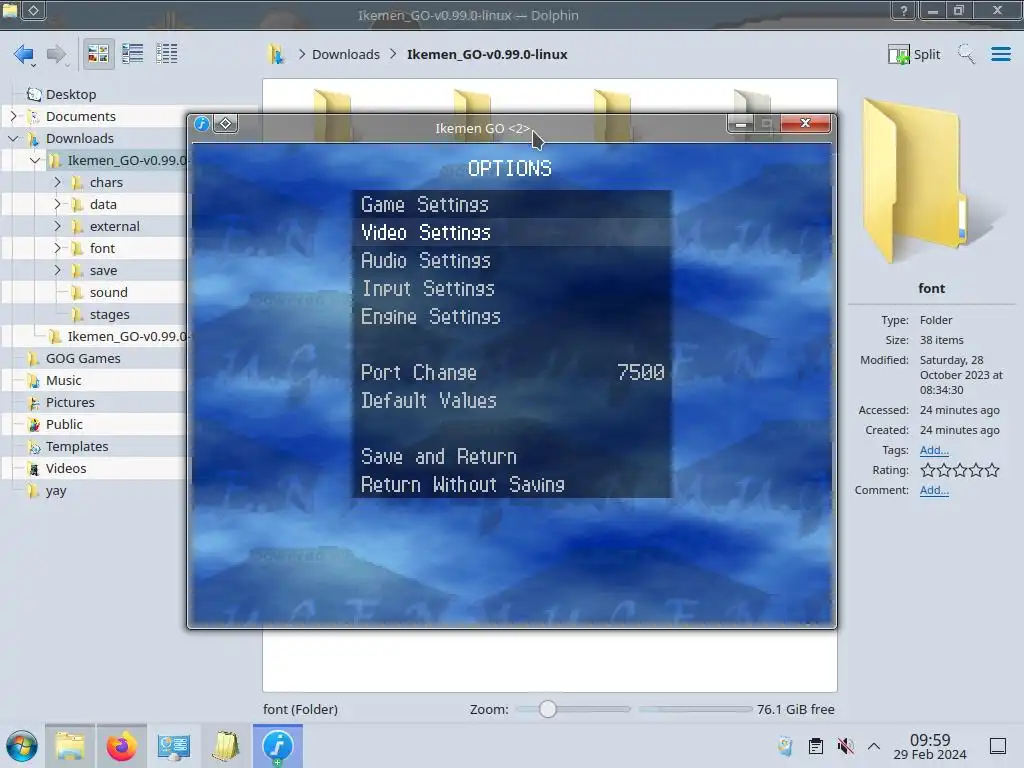The image size is (1024, 768).
Task: Select the chars folder in the tree
Action: pos(106,182)
